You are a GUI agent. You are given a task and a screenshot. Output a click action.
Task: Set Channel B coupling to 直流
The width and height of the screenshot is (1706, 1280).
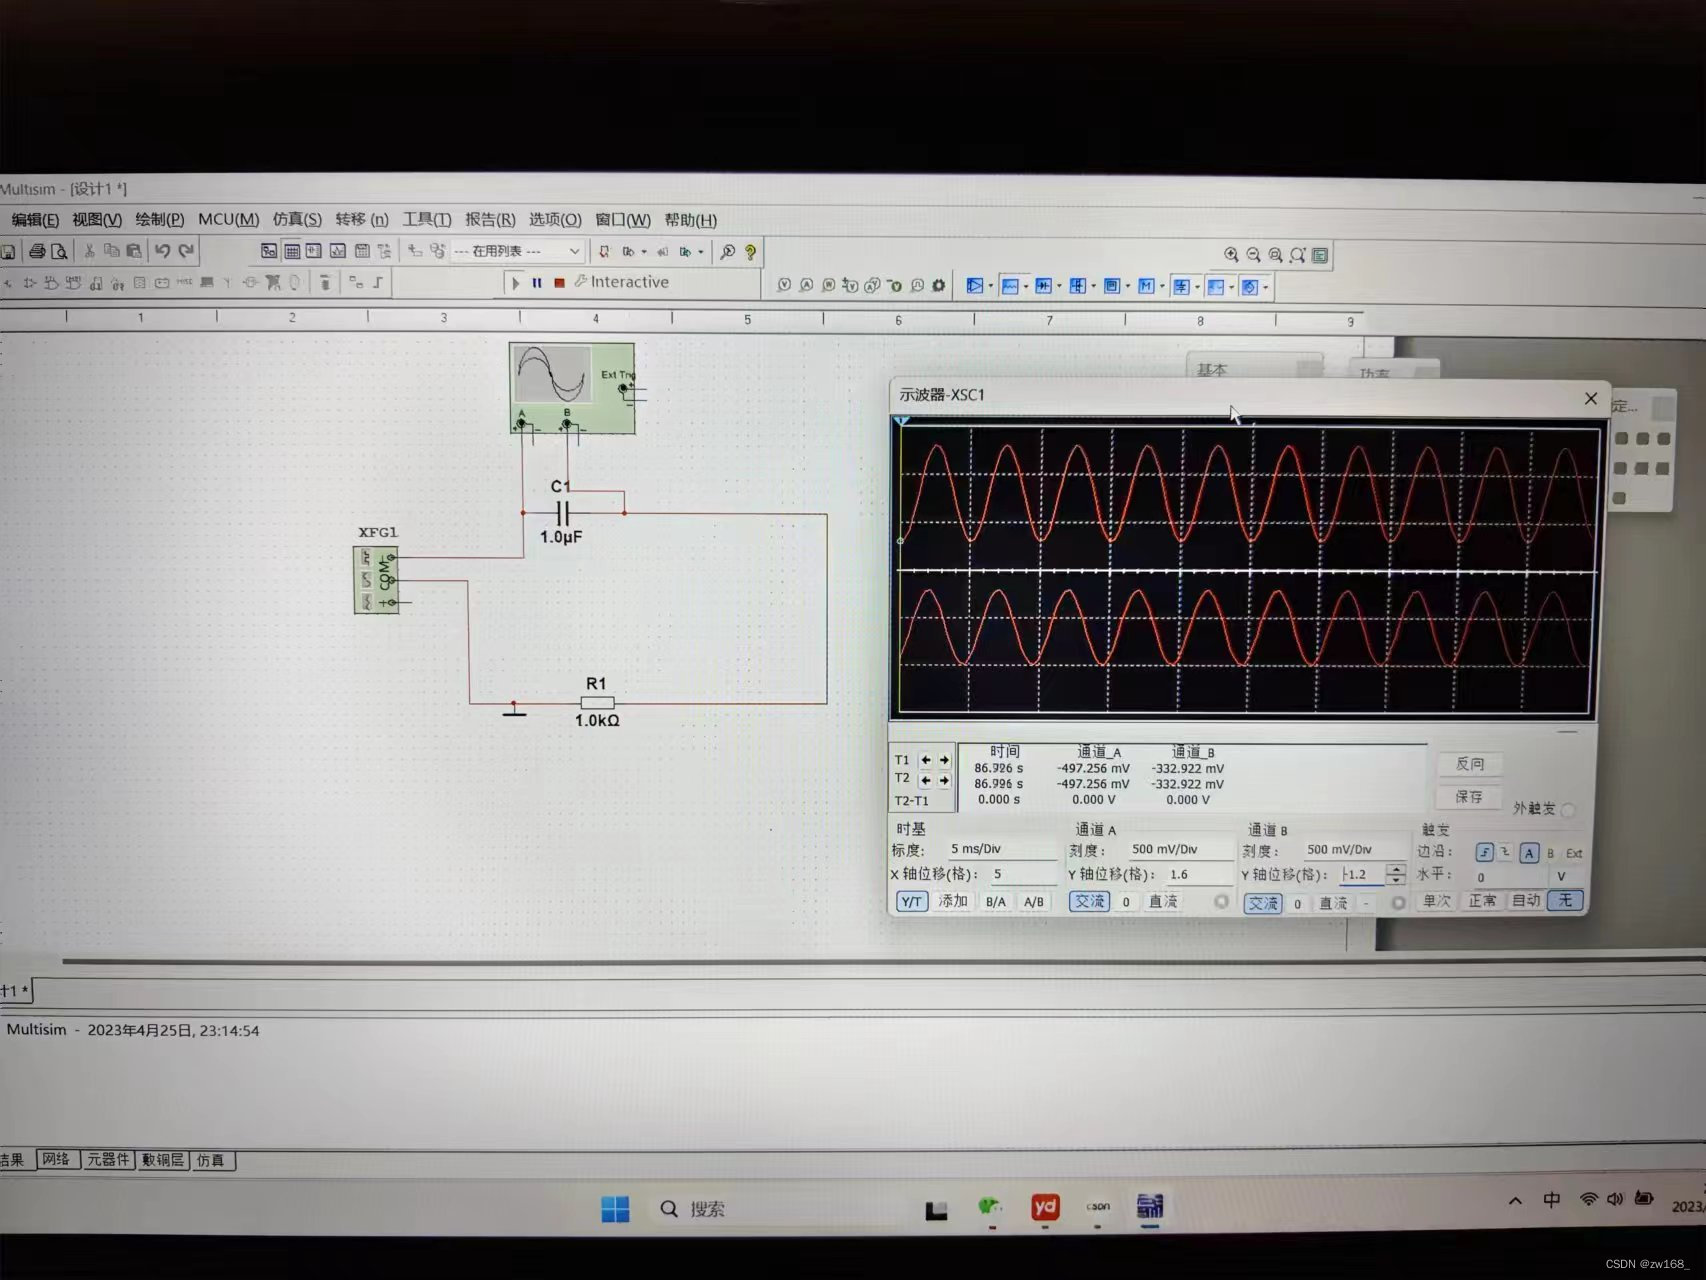pyautogui.click(x=1334, y=903)
